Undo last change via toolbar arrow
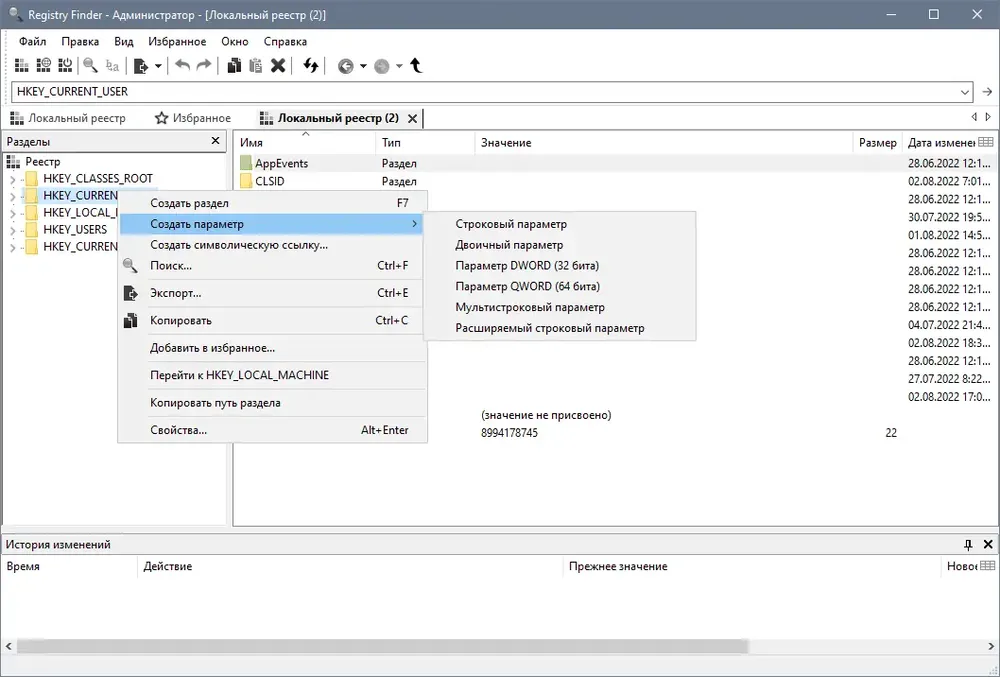Viewport: 1000px width, 677px height. pos(182,66)
